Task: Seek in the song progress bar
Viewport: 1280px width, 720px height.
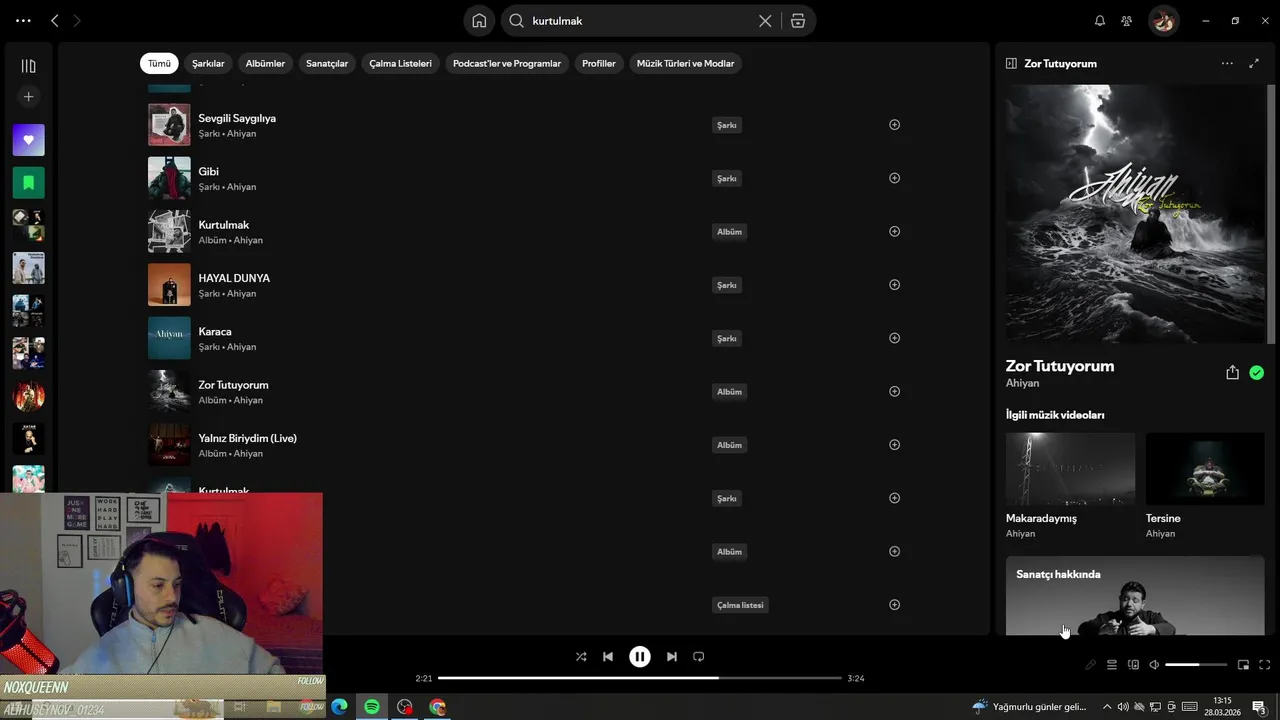Action: click(x=640, y=678)
